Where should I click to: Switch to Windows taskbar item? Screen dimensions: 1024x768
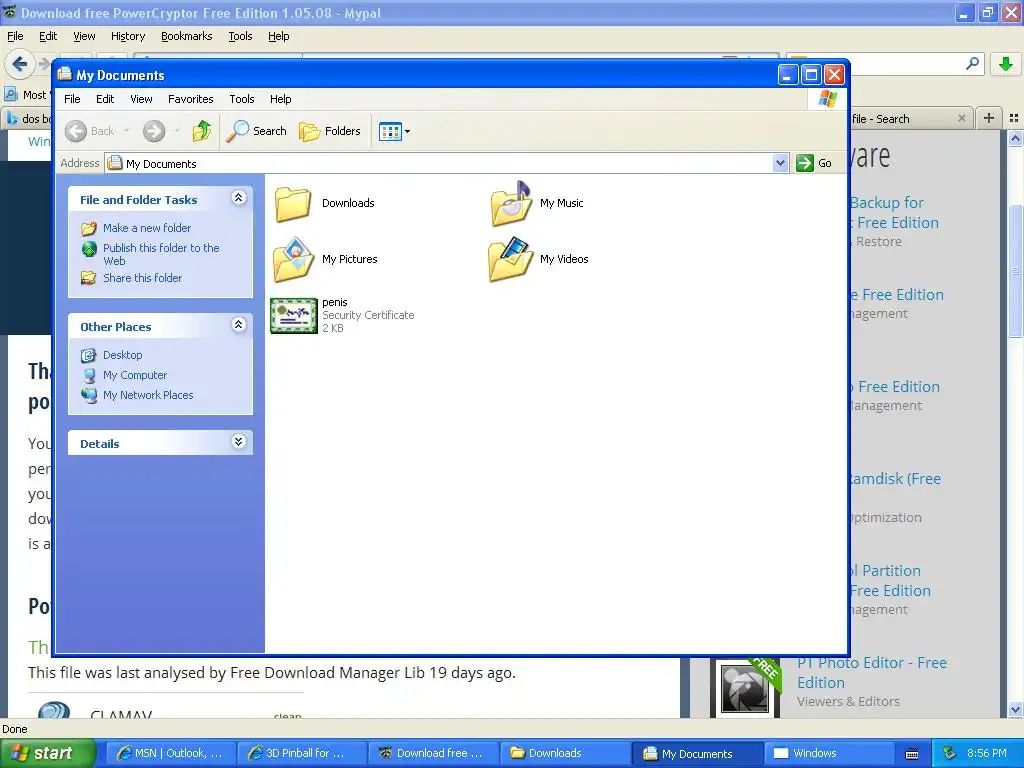tap(828, 754)
